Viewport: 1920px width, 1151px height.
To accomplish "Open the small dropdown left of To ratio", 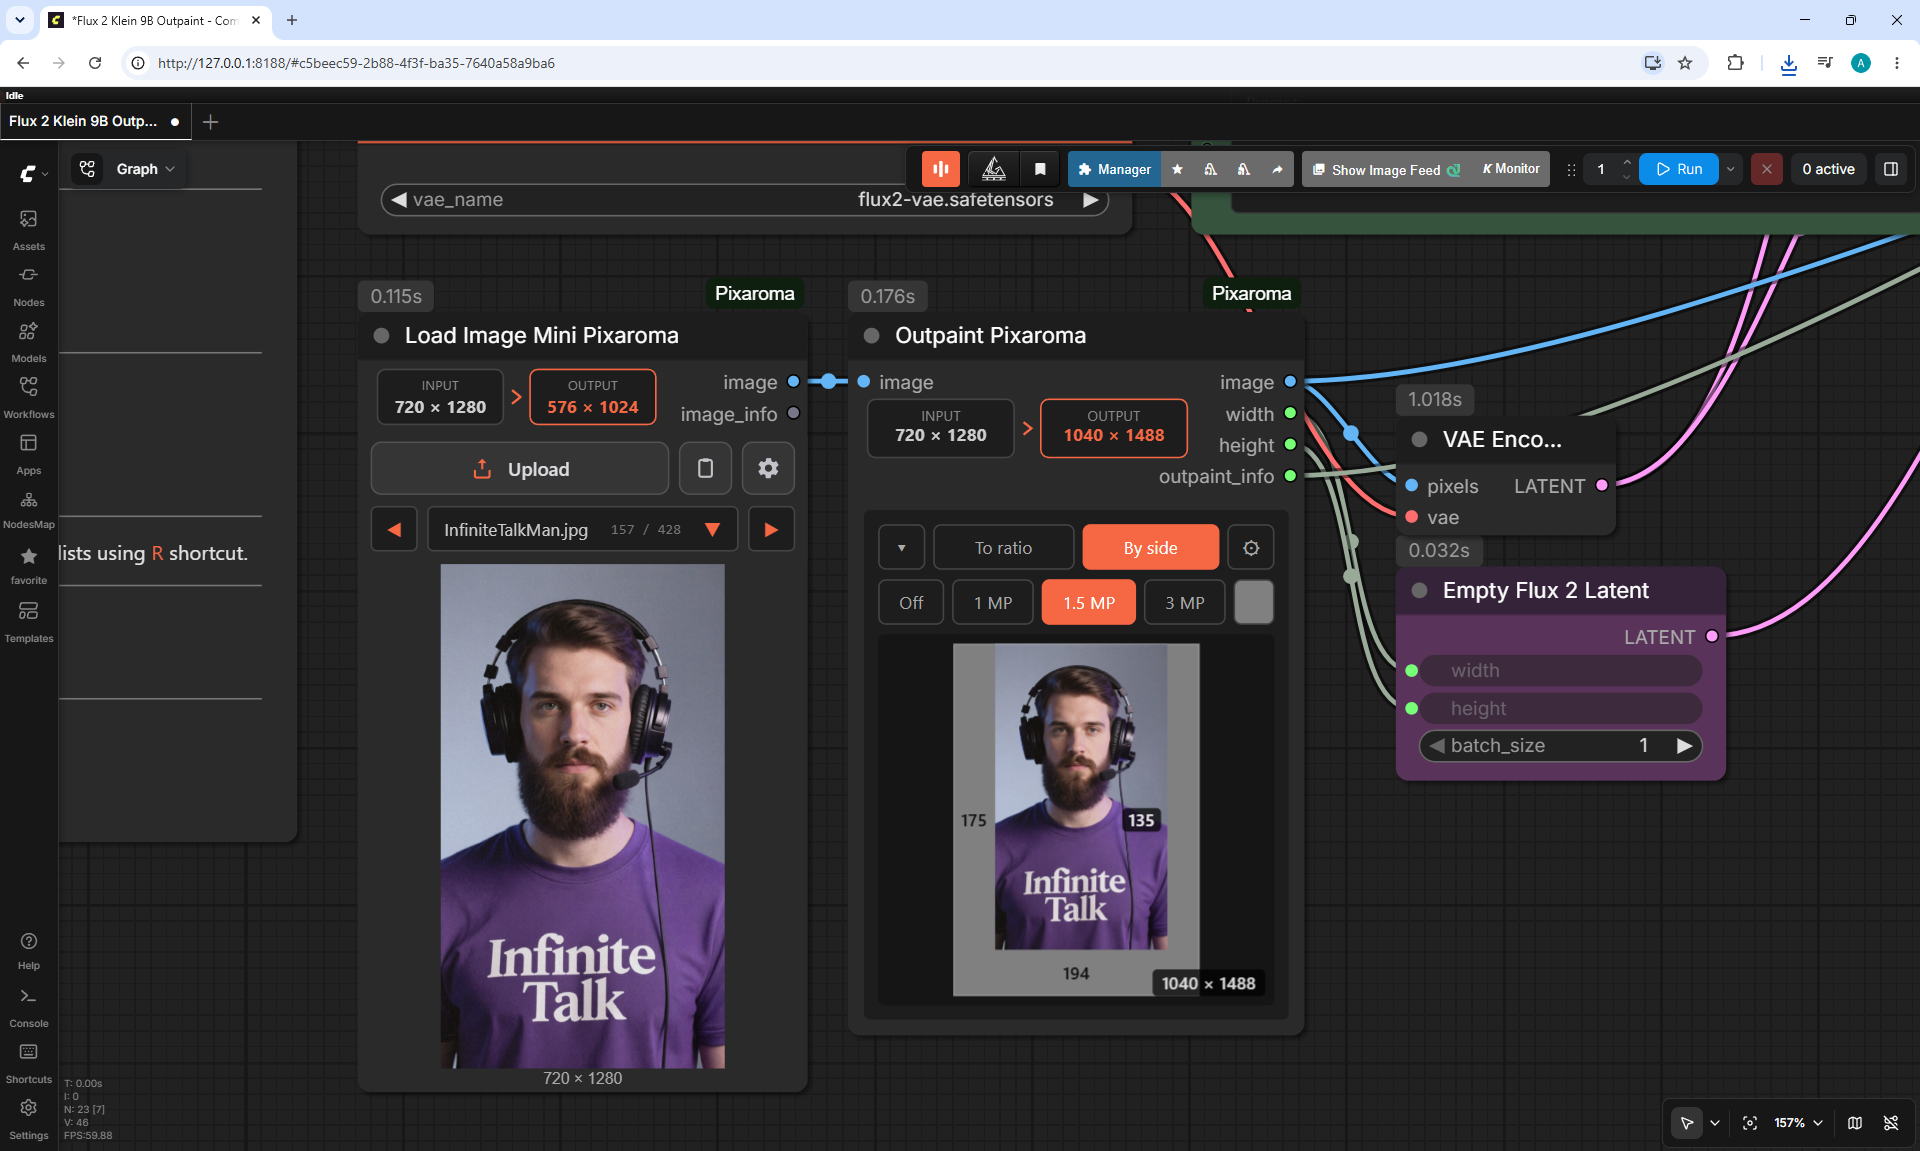I will click(x=901, y=547).
